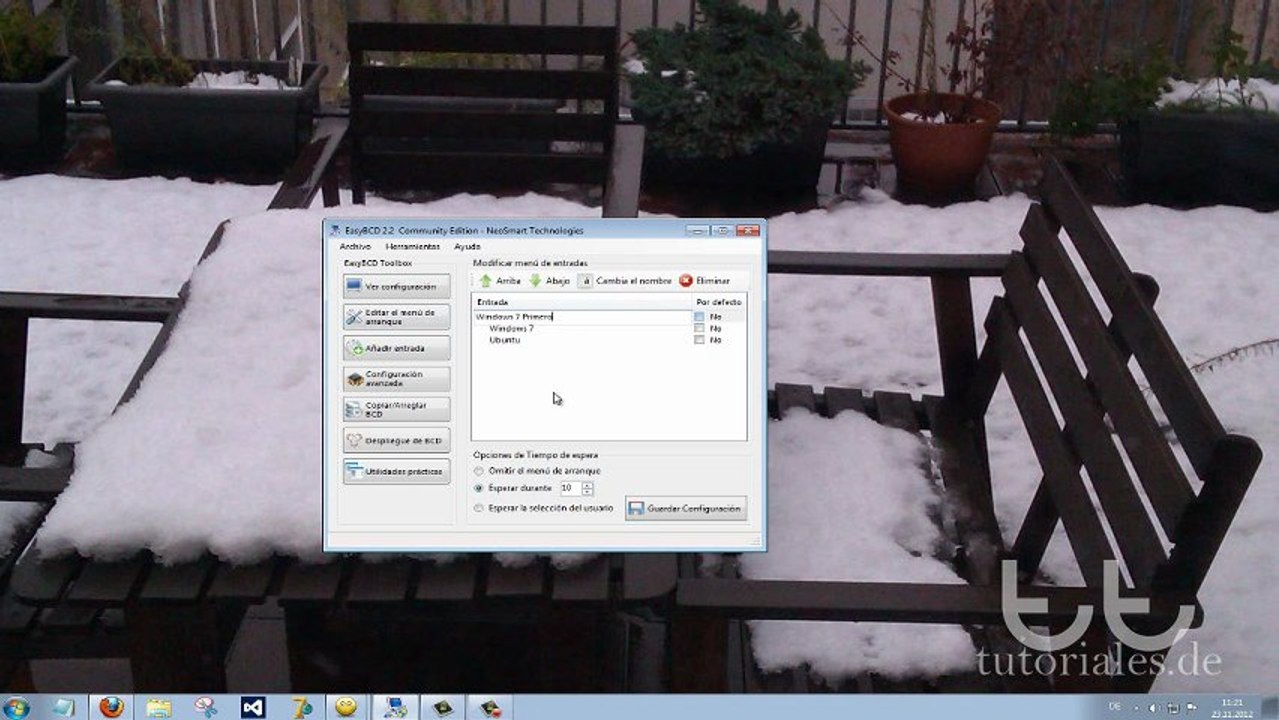Move entry up with Arriba arrow
The image size is (1279, 720).
[x=499, y=281]
